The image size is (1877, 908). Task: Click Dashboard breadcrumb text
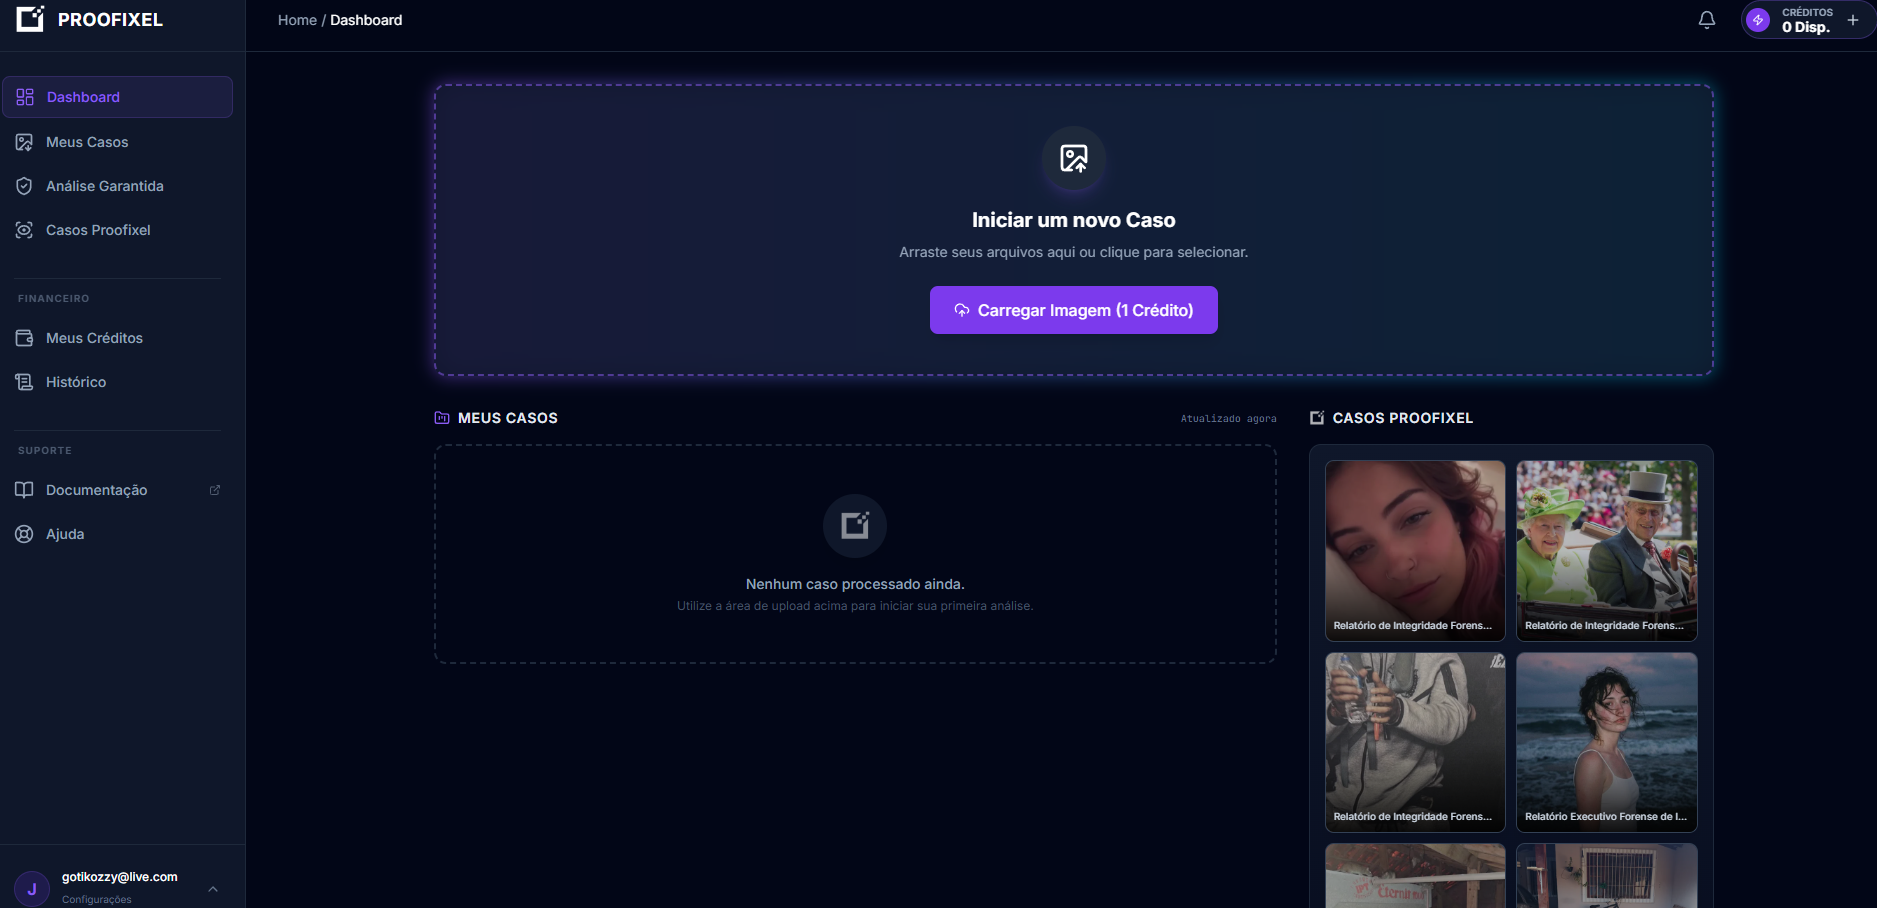coord(366,20)
